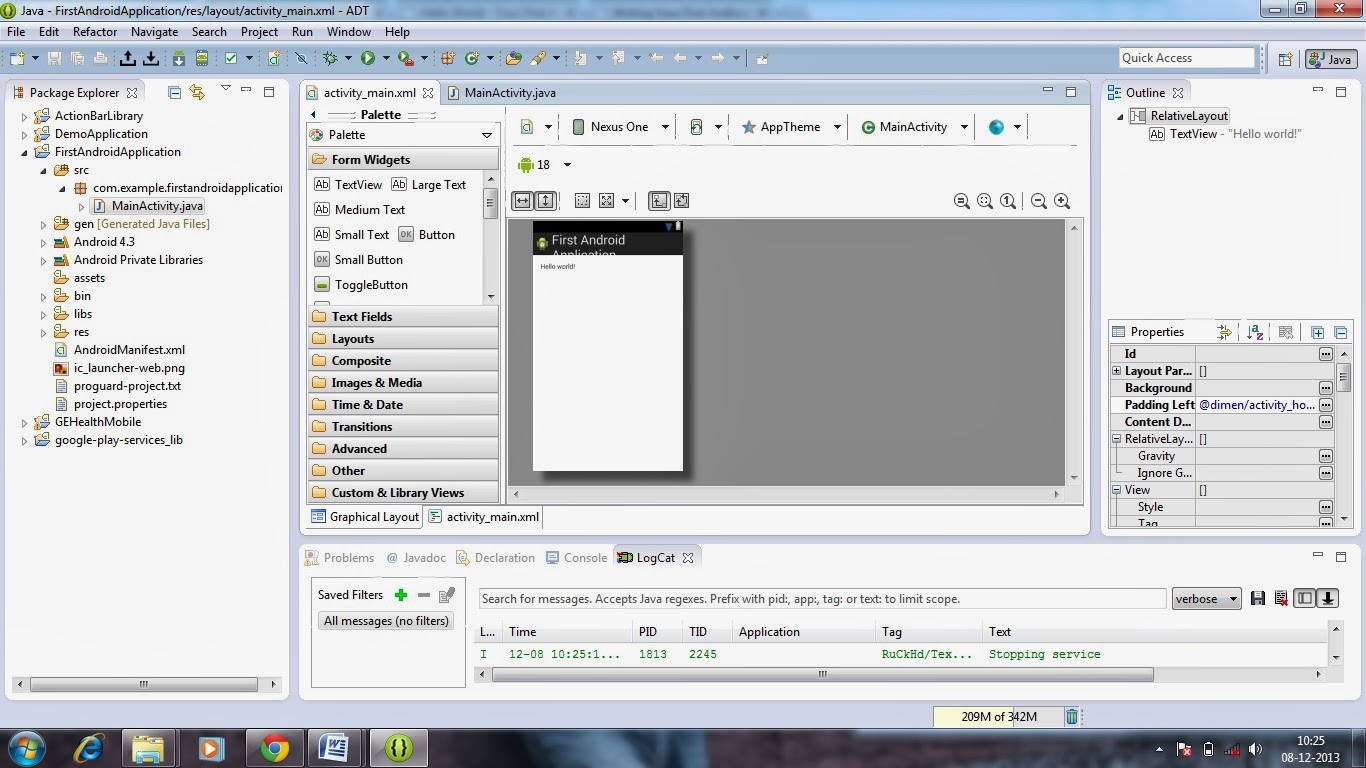Screen dimensions: 1366x768
Task: Click the Save icon in main toolbar
Action: pos(54,59)
